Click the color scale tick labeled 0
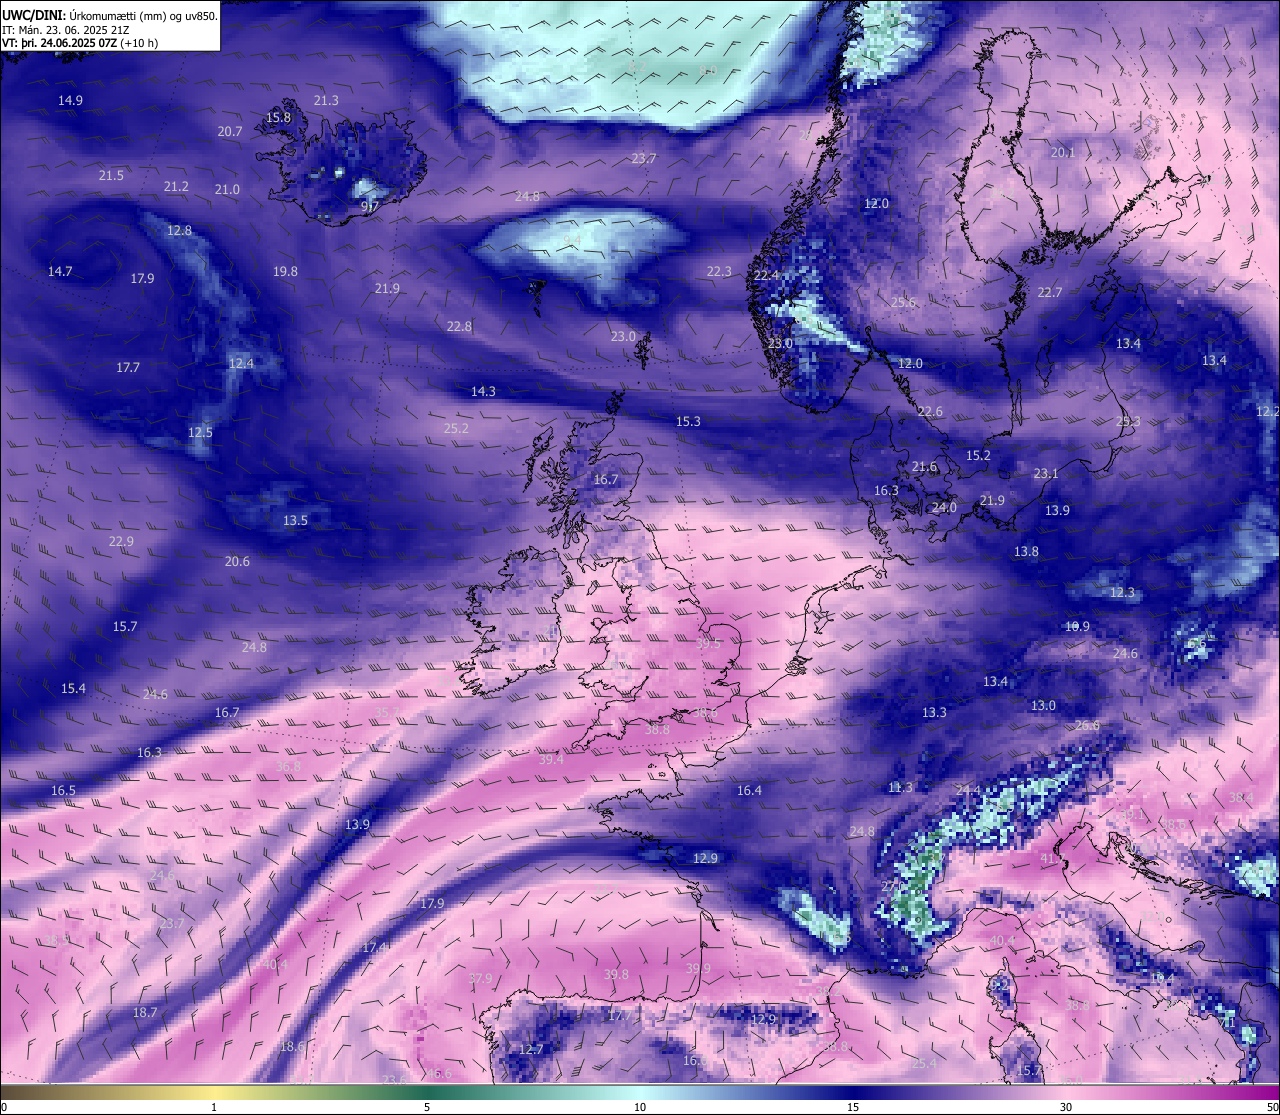1280x1115 pixels. pos(4,1107)
